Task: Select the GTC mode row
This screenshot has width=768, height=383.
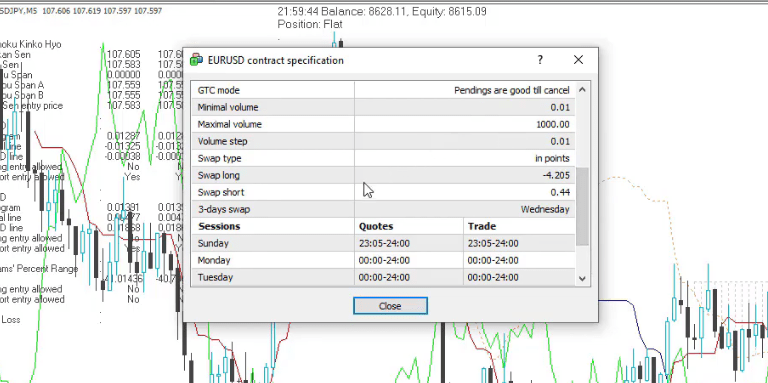Action: pos(383,90)
